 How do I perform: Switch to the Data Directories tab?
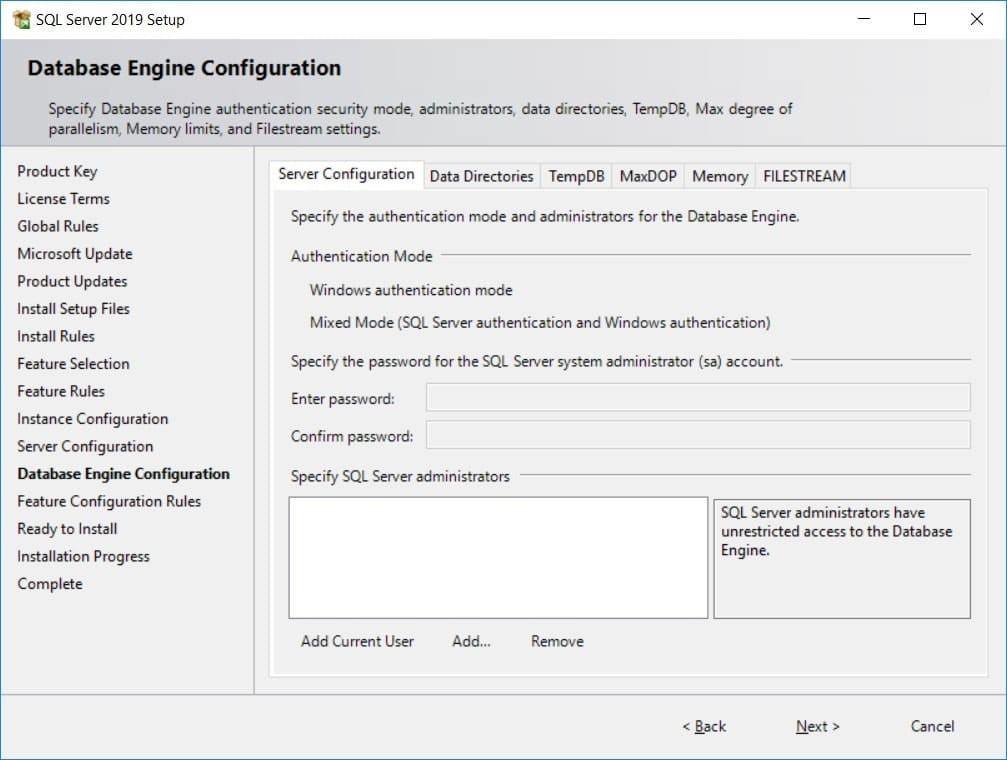(481, 176)
